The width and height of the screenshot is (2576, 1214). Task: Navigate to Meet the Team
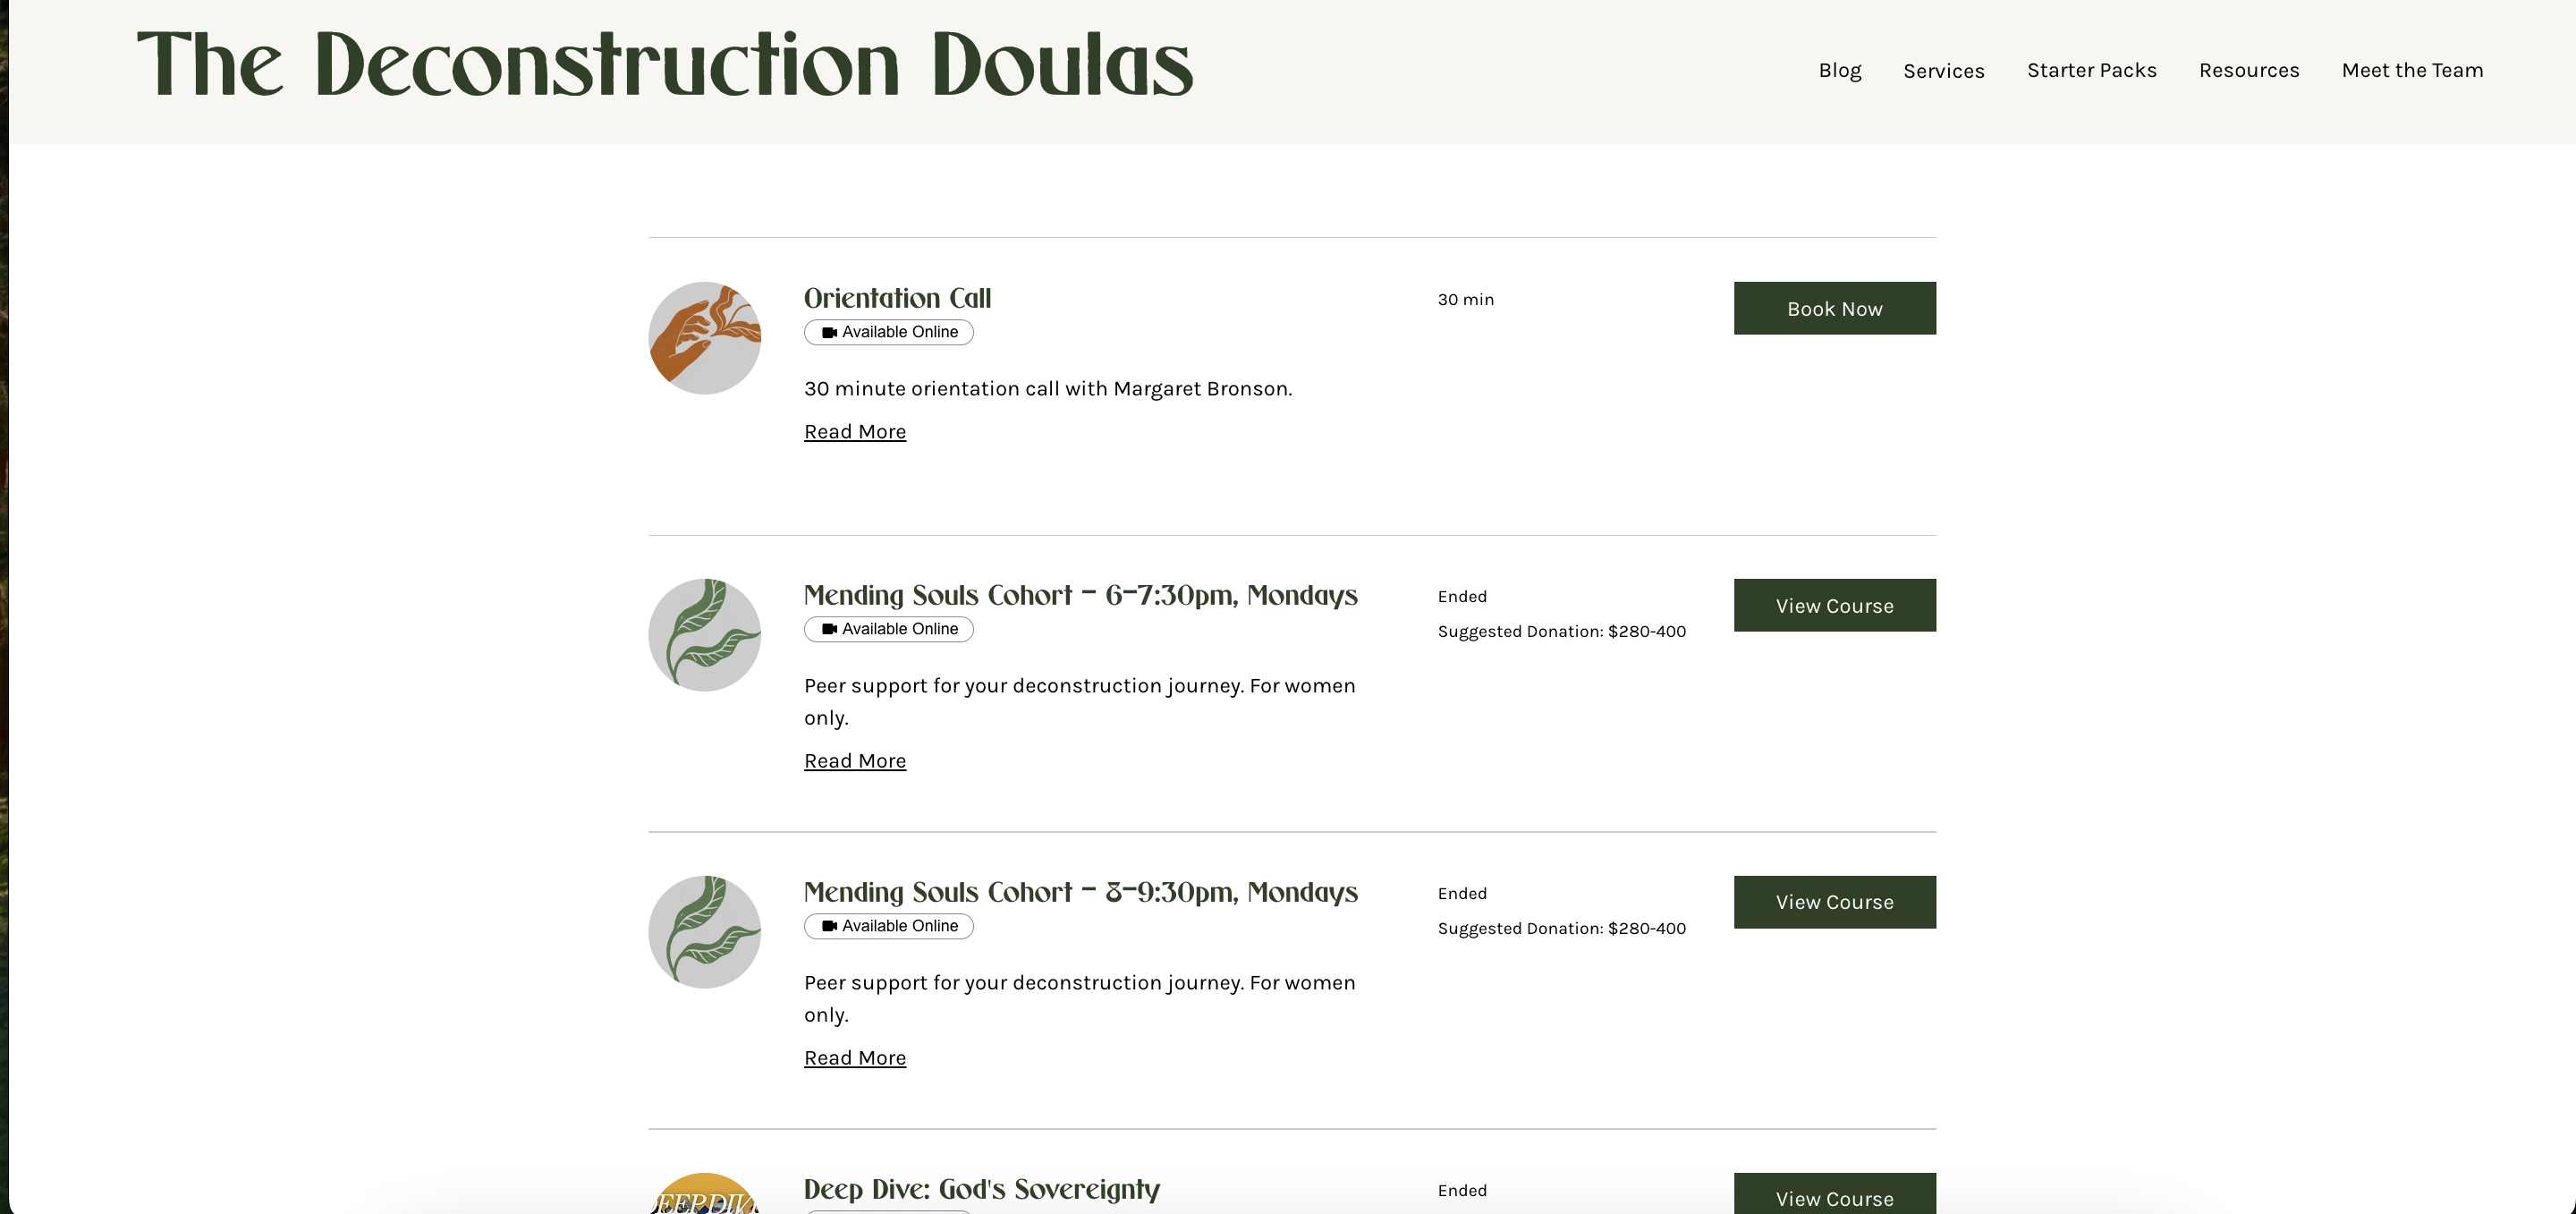coord(2412,70)
